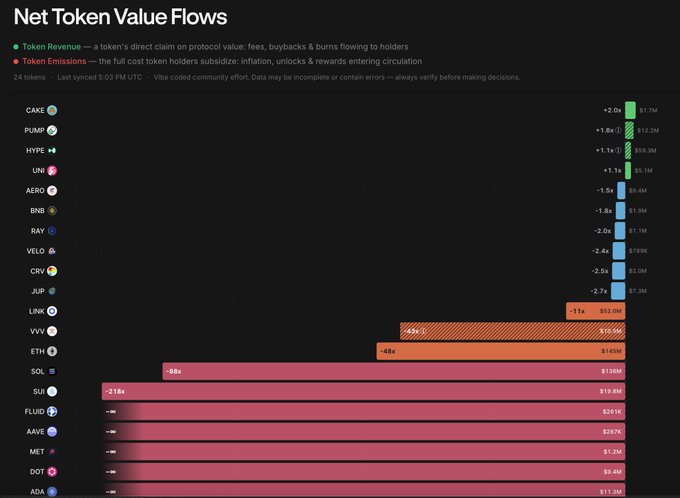Click the CAKE token logo icon
Viewport: 680px width, 498px height.
click(x=52, y=110)
